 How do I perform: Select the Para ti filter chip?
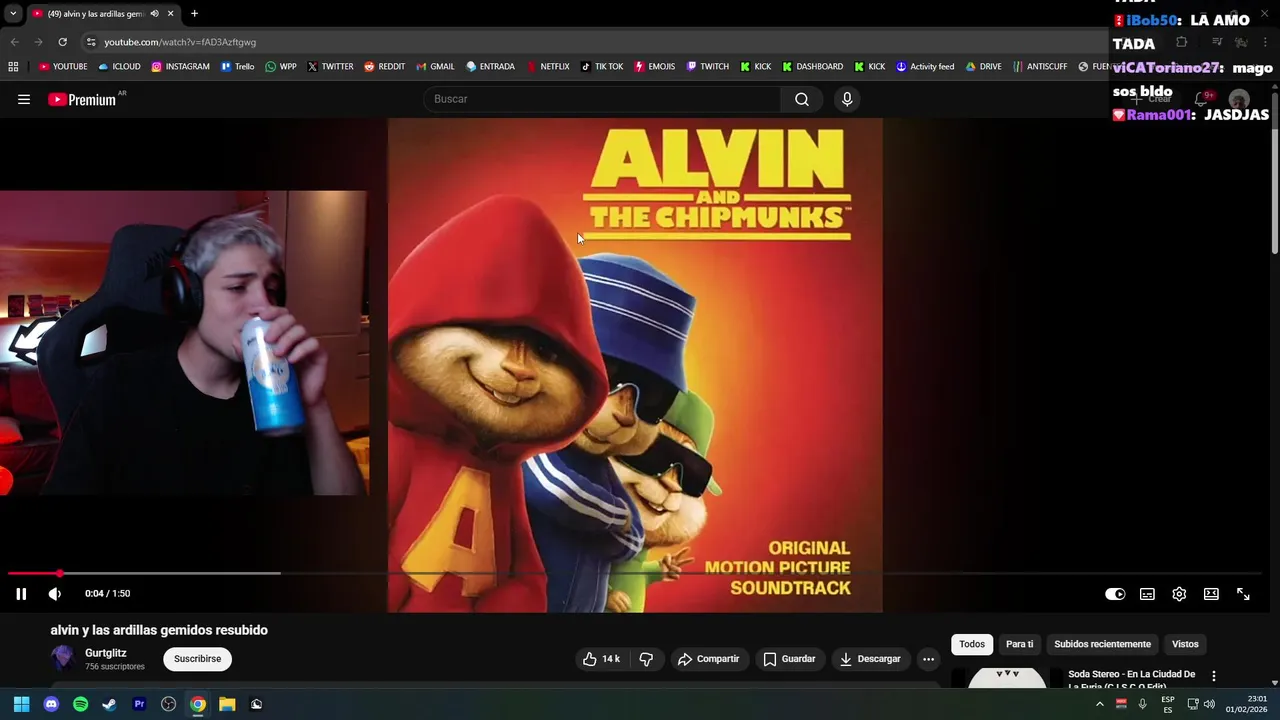pos(1019,644)
